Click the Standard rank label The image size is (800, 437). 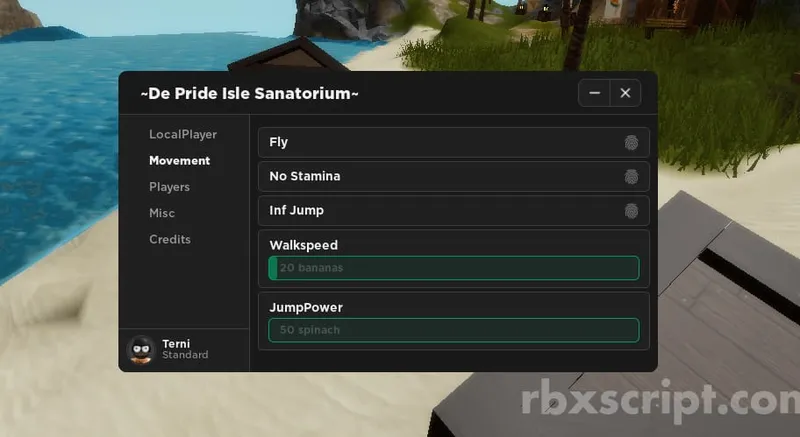185,355
